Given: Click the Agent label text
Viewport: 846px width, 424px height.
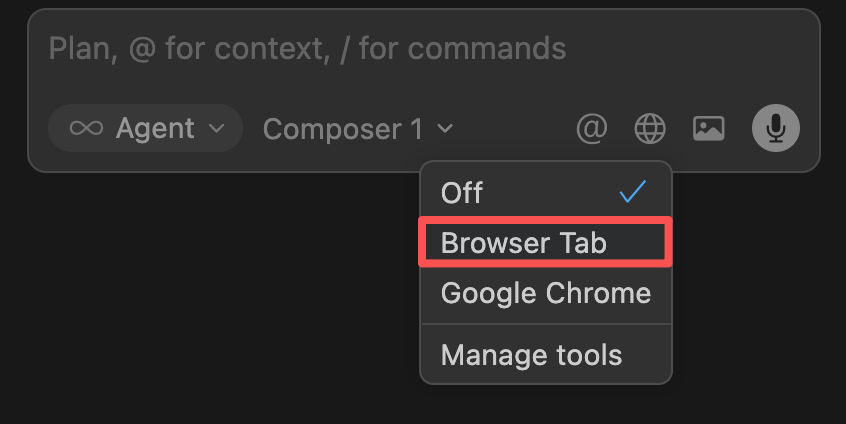Looking at the screenshot, I should [155, 128].
